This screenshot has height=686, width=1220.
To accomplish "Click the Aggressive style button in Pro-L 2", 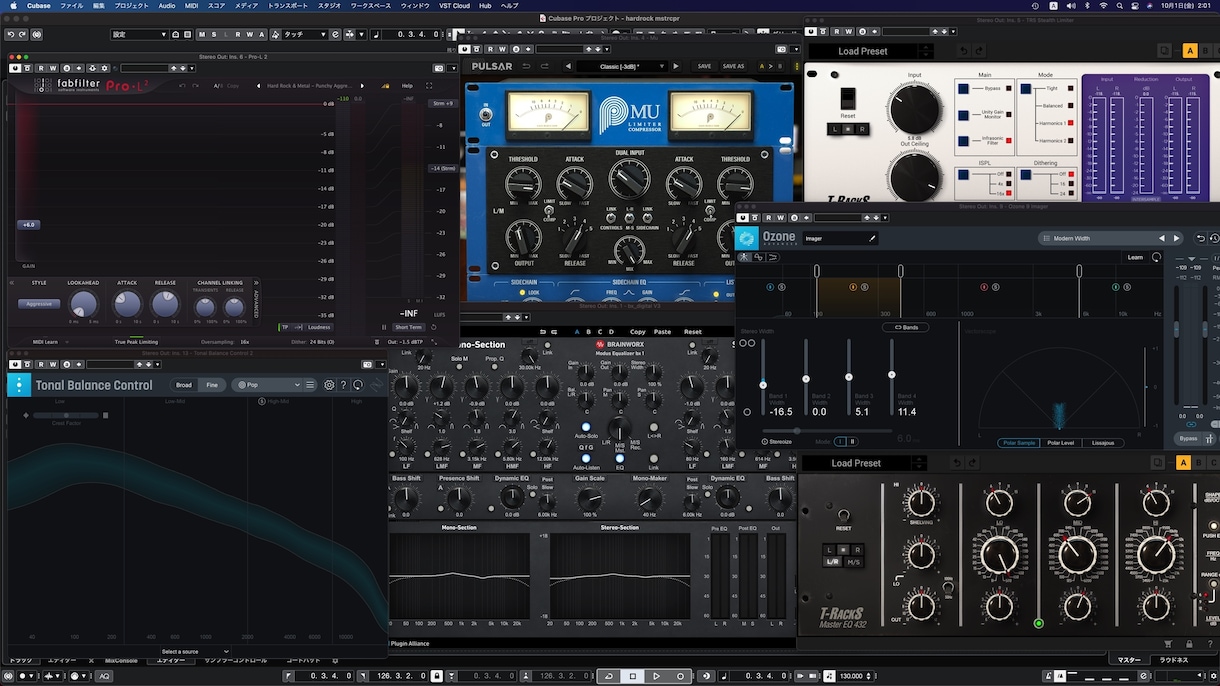I will click(x=39, y=304).
